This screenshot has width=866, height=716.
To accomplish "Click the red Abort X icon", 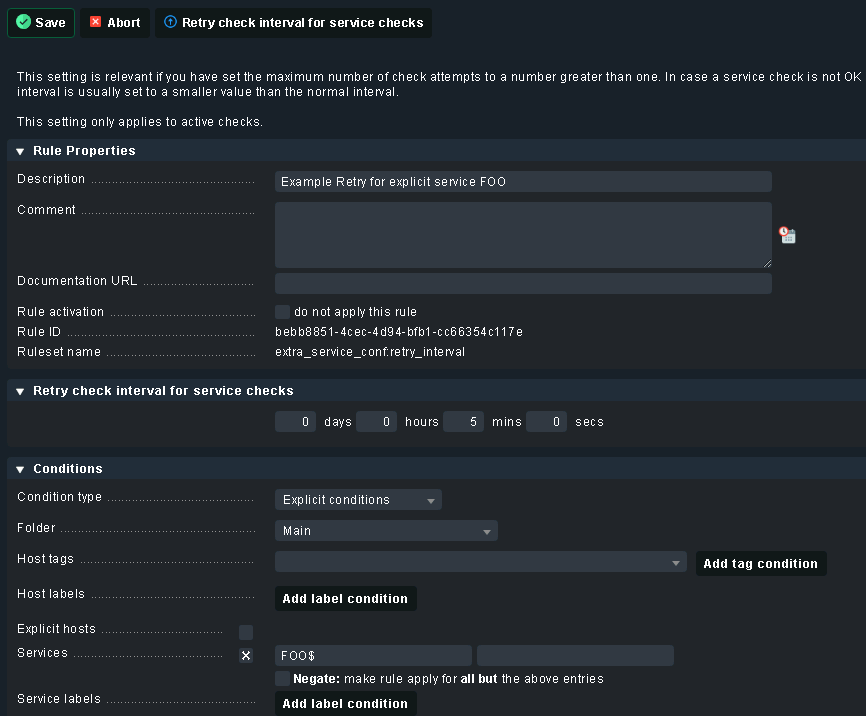I will [x=96, y=22].
